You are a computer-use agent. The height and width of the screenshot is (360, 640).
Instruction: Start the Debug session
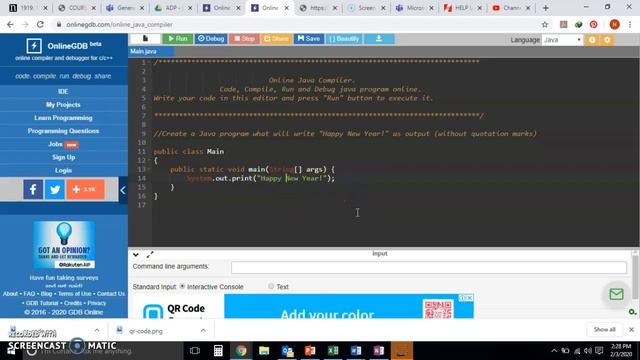211,39
